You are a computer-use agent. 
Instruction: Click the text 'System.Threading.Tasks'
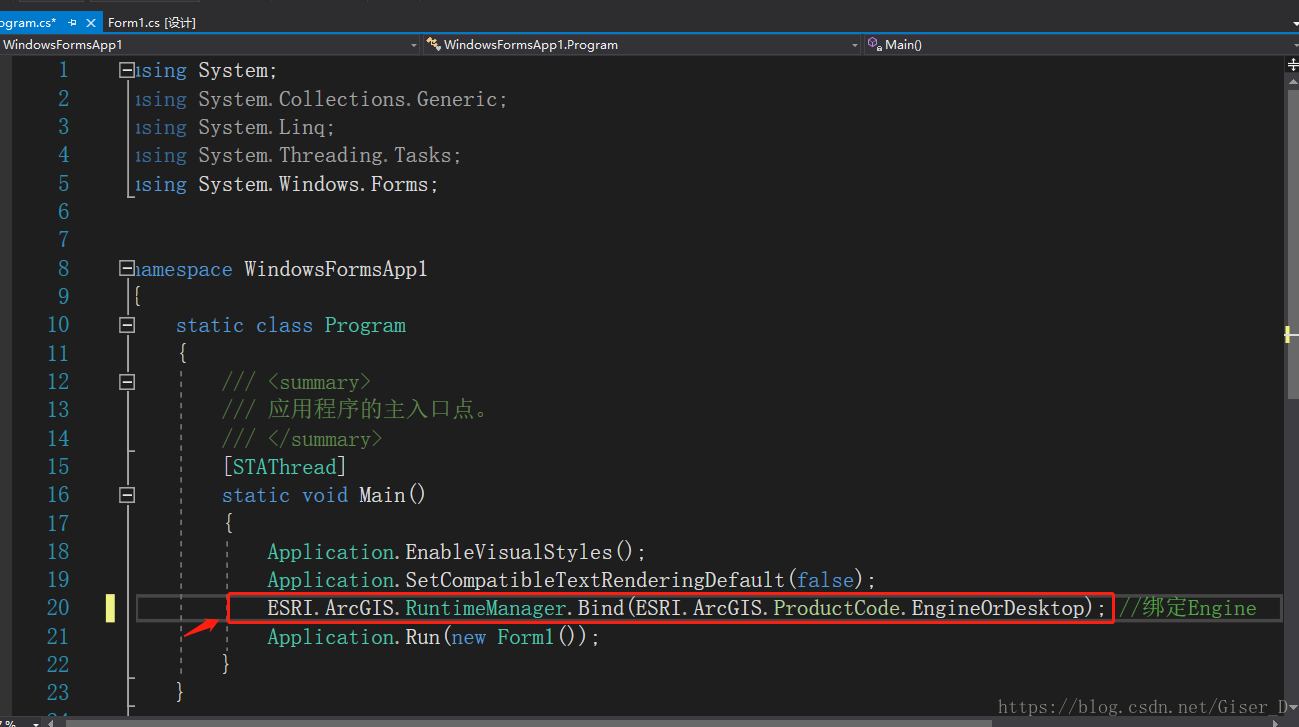(x=325, y=156)
